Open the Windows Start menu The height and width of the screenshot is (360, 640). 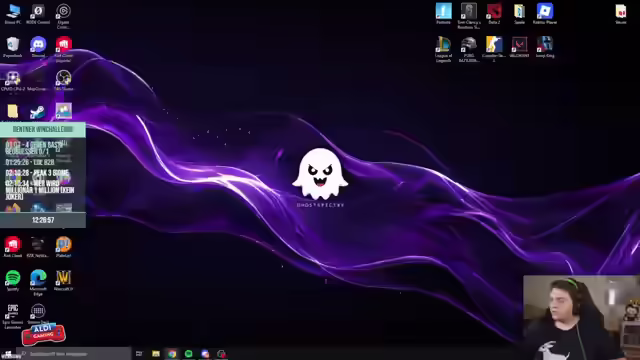pyautogui.click(x=8, y=353)
